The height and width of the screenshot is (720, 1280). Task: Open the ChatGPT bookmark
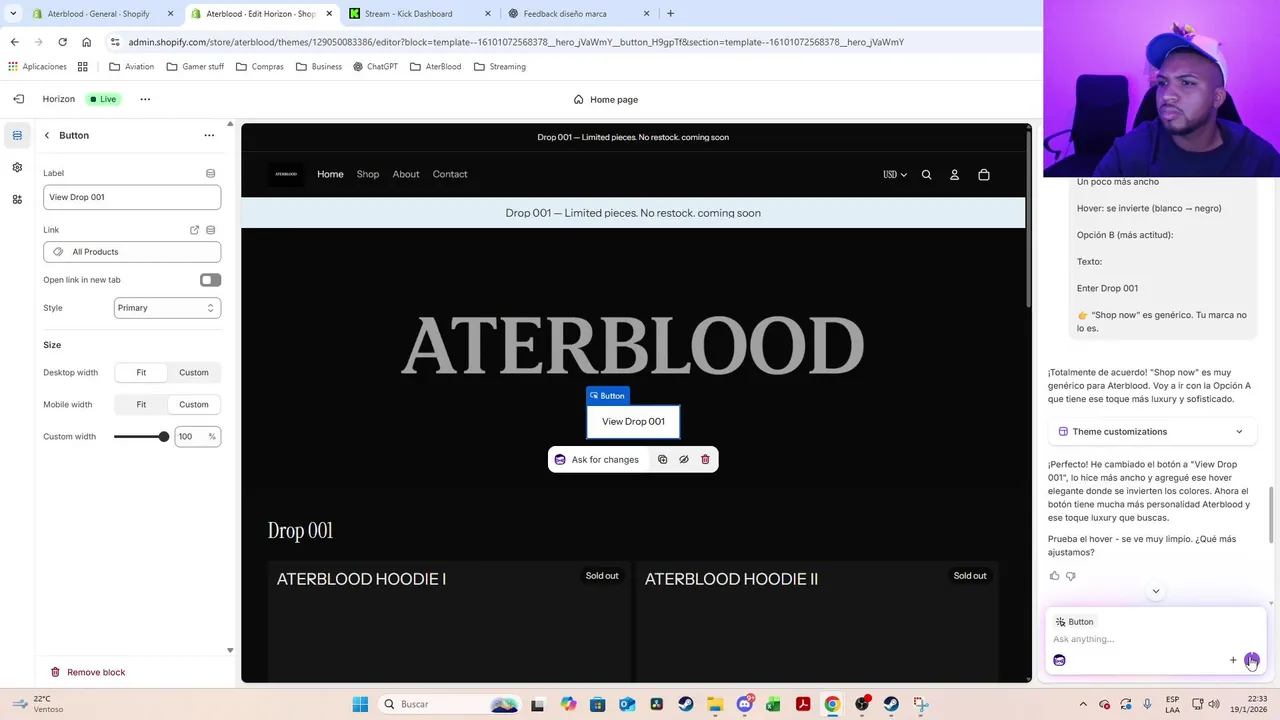[375, 67]
